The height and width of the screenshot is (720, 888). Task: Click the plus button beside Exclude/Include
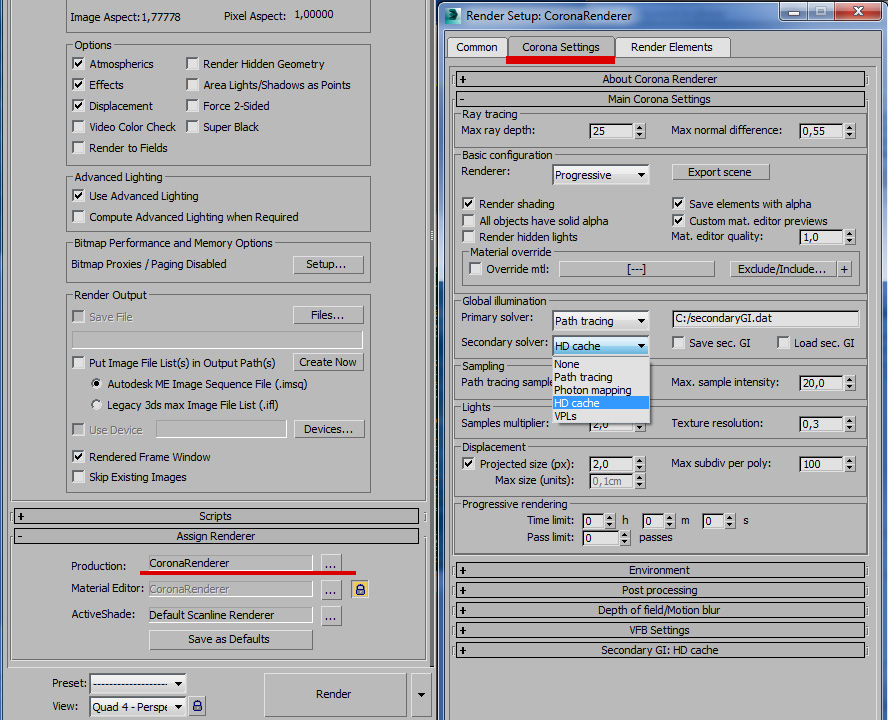845,269
